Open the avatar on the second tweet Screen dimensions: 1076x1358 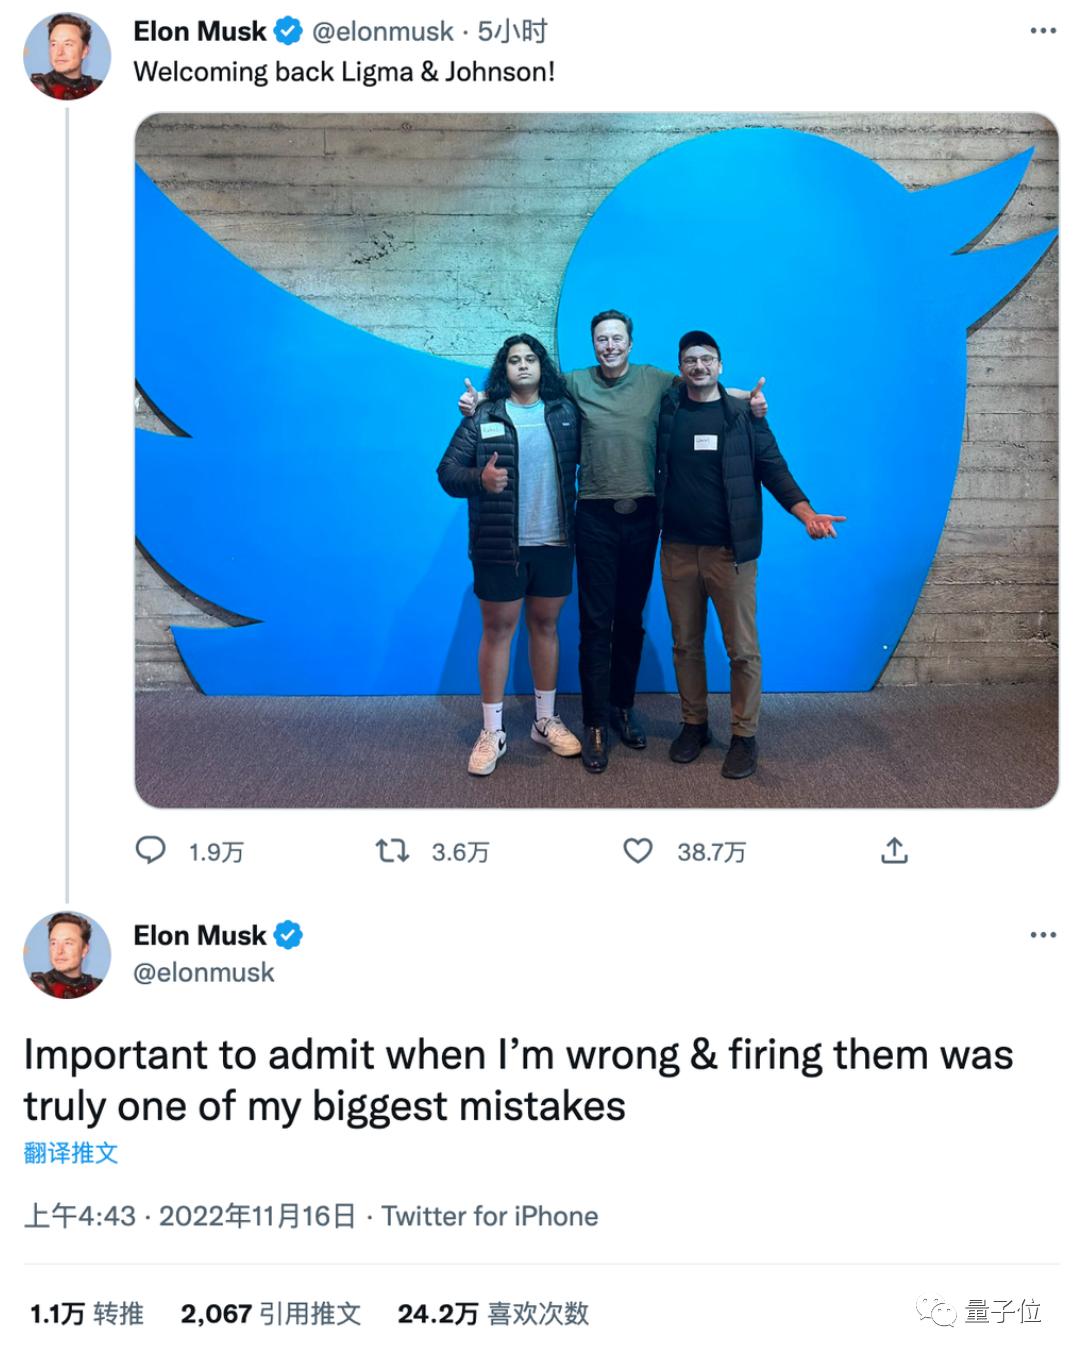(x=70, y=955)
